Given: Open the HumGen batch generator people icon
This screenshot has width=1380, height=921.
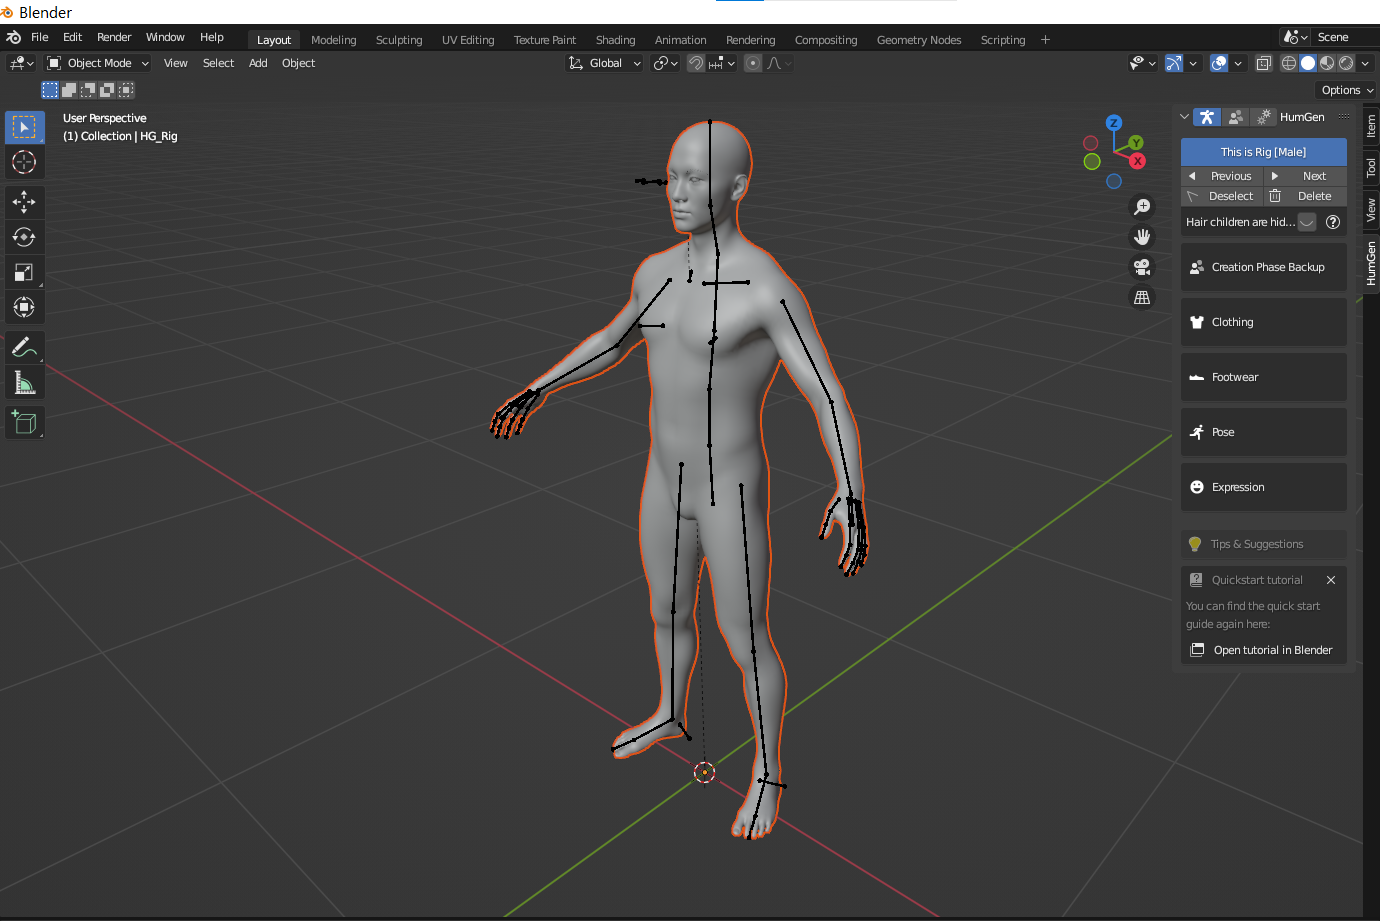Looking at the screenshot, I should coord(1236,117).
